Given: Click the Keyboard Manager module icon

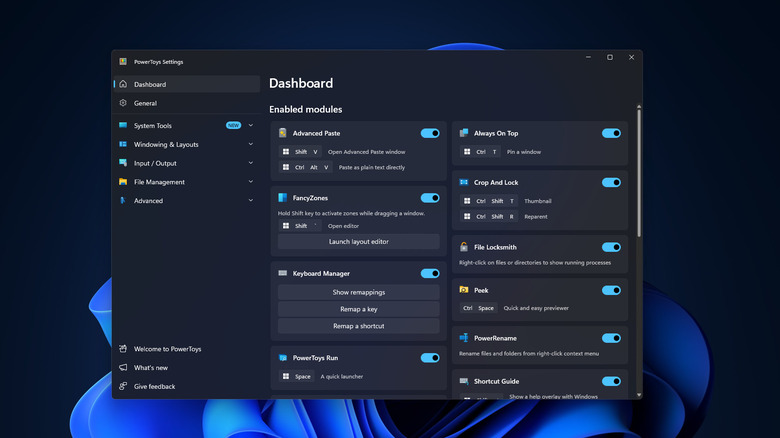Looking at the screenshot, I should click(284, 273).
